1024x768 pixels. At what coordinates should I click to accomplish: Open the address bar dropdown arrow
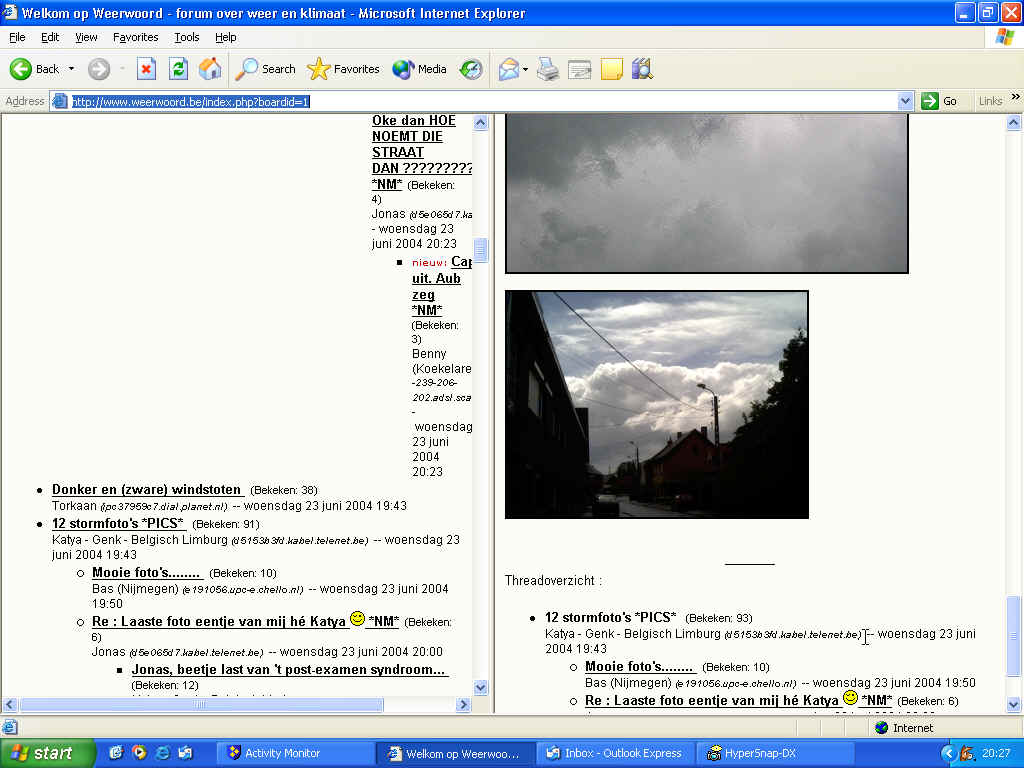905,101
